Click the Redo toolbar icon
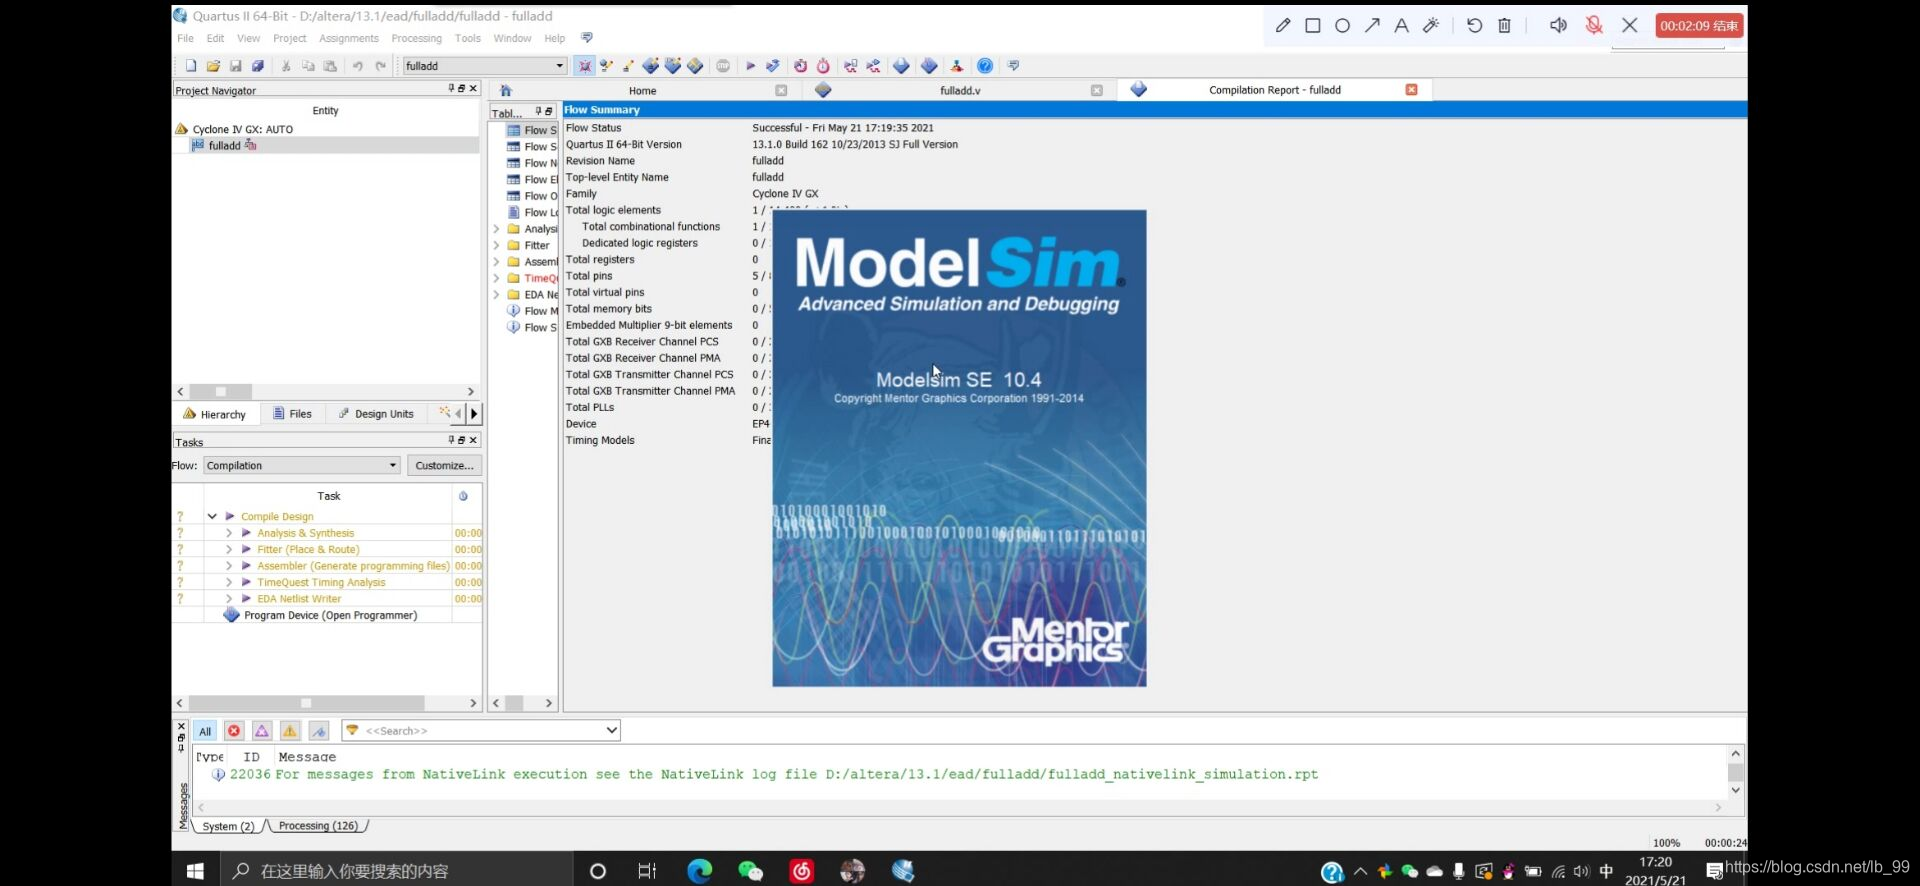The height and width of the screenshot is (886, 1920). coord(380,66)
